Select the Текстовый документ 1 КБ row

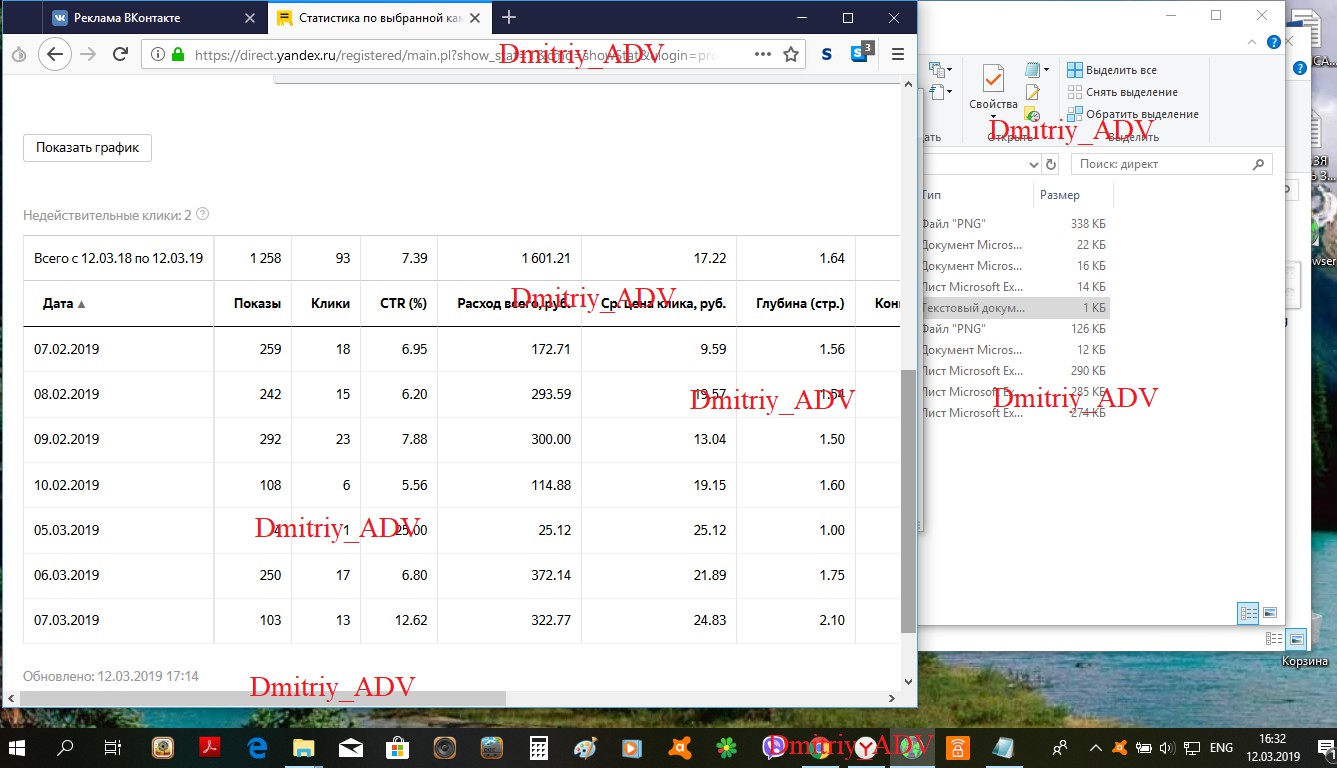click(x=1014, y=308)
